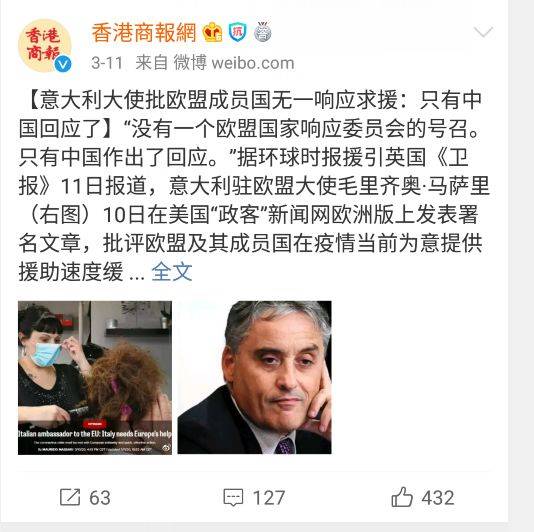Open the 全文 full text link
This screenshot has height=532, width=534.
(x=172, y=272)
